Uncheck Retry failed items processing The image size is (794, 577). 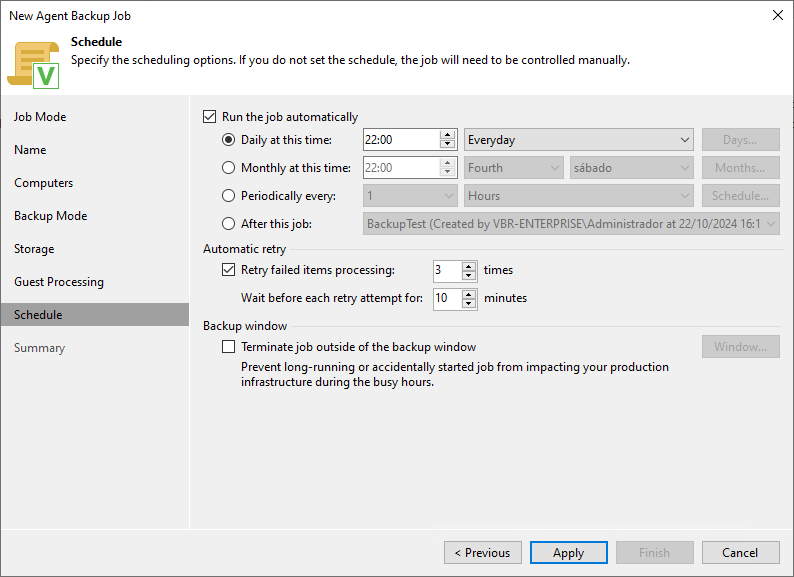[x=229, y=270]
